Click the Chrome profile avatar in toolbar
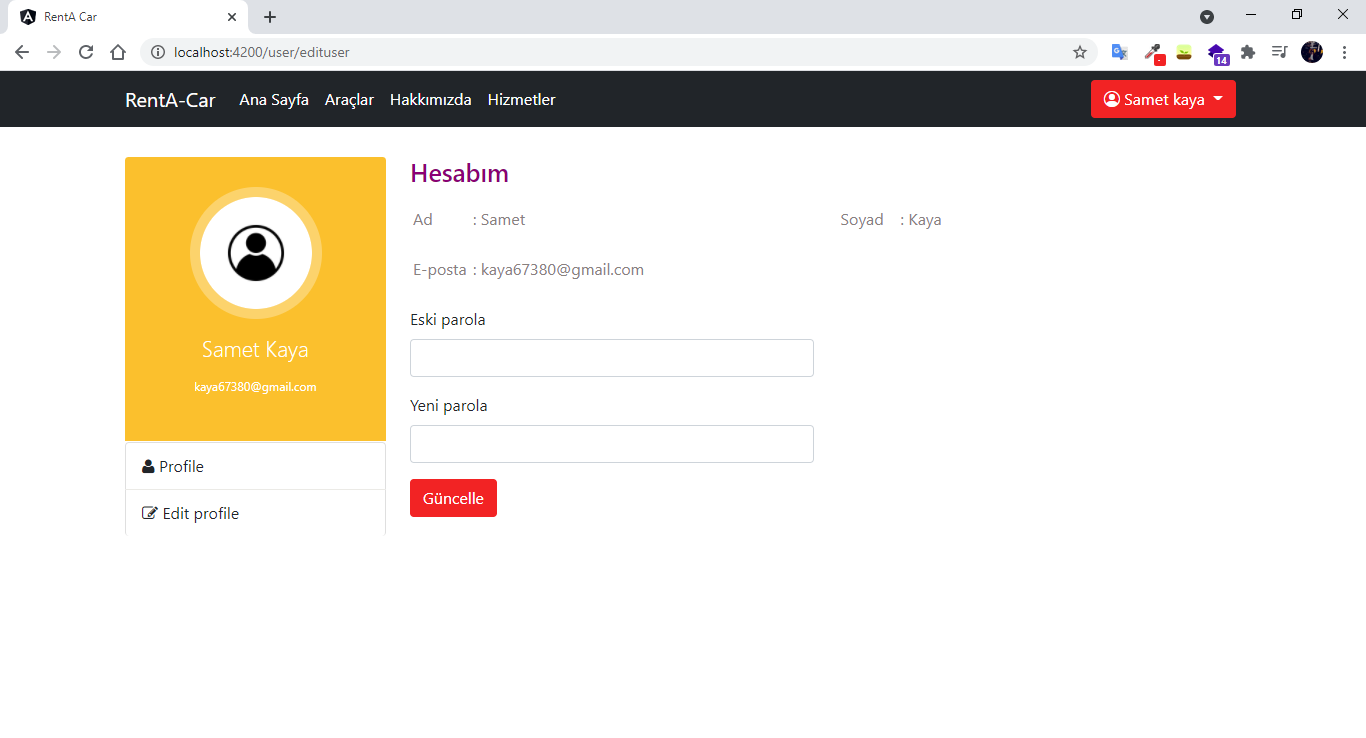1366x738 pixels. (1312, 52)
